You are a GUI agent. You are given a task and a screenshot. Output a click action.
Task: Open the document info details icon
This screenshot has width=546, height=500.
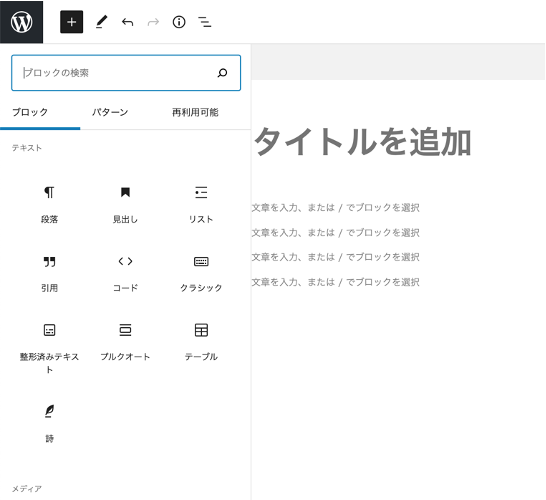tap(179, 22)
